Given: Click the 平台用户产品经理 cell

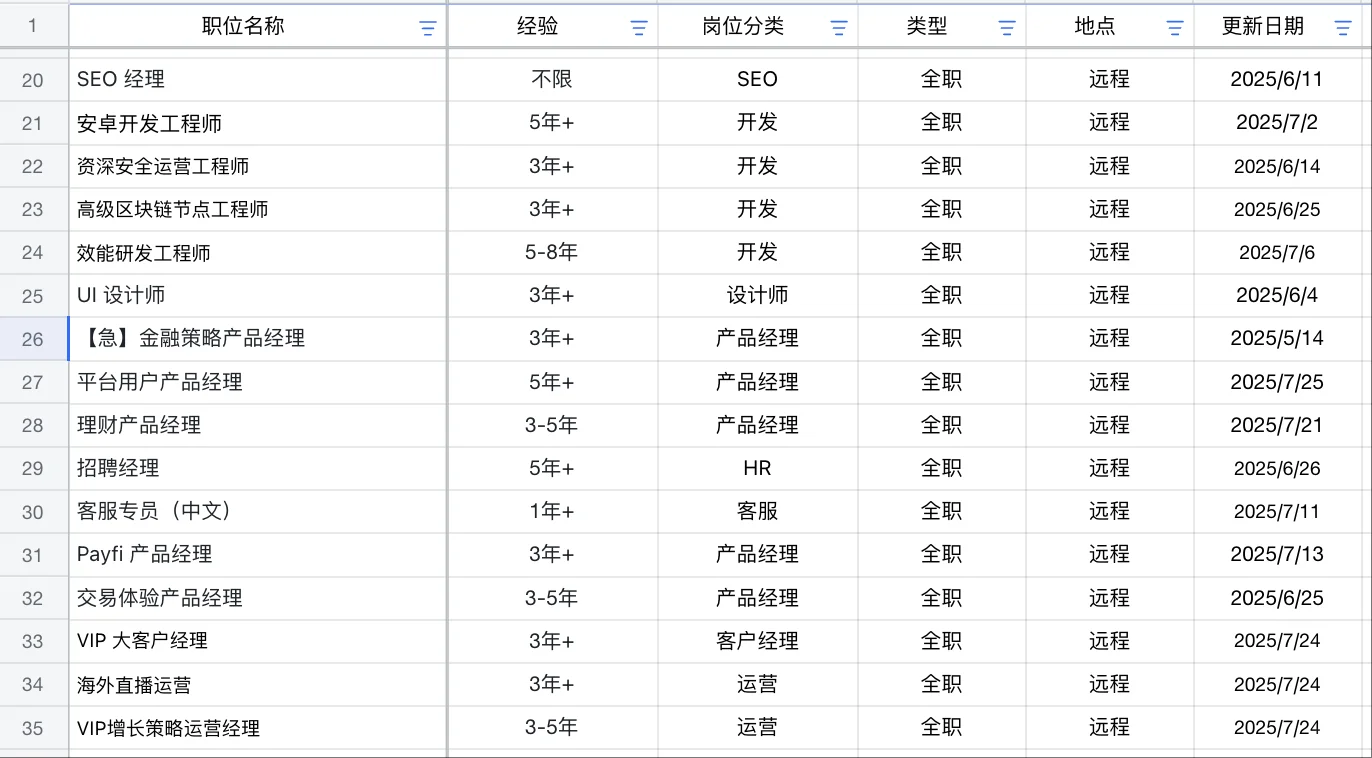Looking at the screenshot, I should click(x=257, y=382).
